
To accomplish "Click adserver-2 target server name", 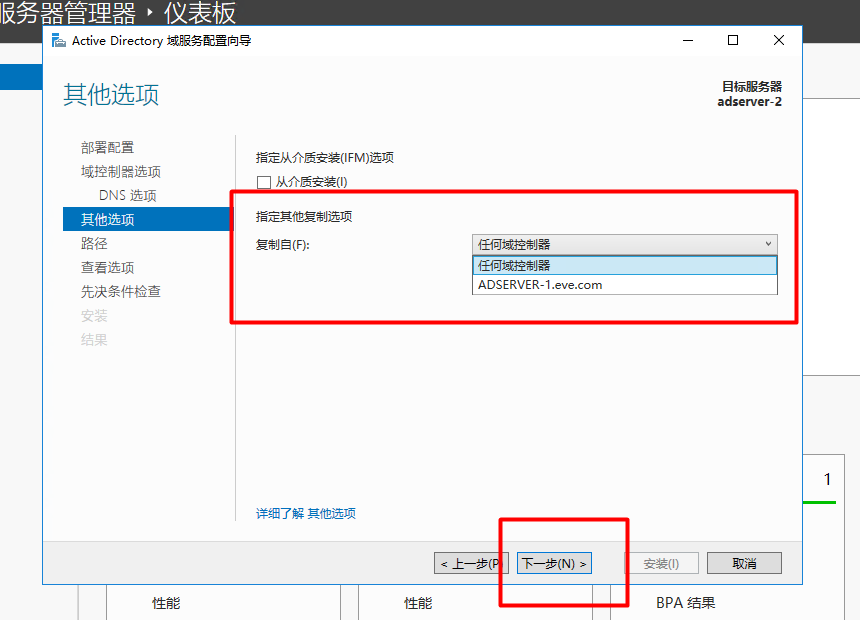I will click(x=749, y=102).
